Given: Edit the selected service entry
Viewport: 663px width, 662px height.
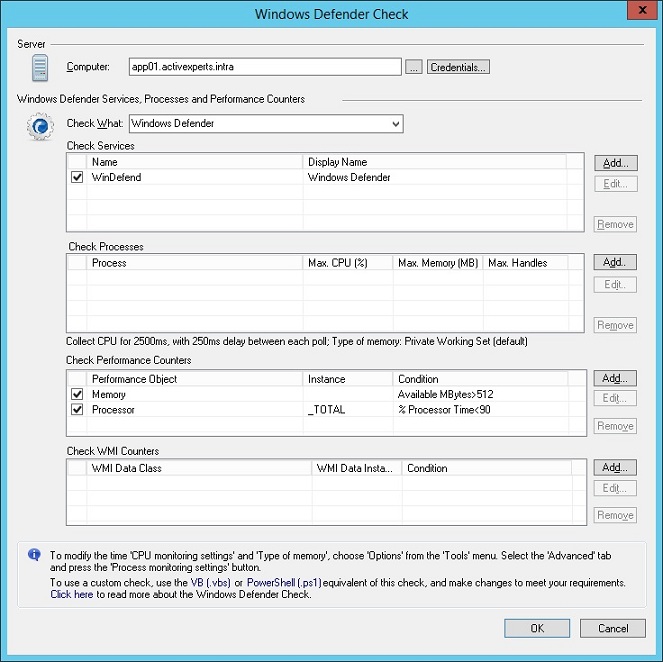Looking at the screenshot, I should click(616, 184).
